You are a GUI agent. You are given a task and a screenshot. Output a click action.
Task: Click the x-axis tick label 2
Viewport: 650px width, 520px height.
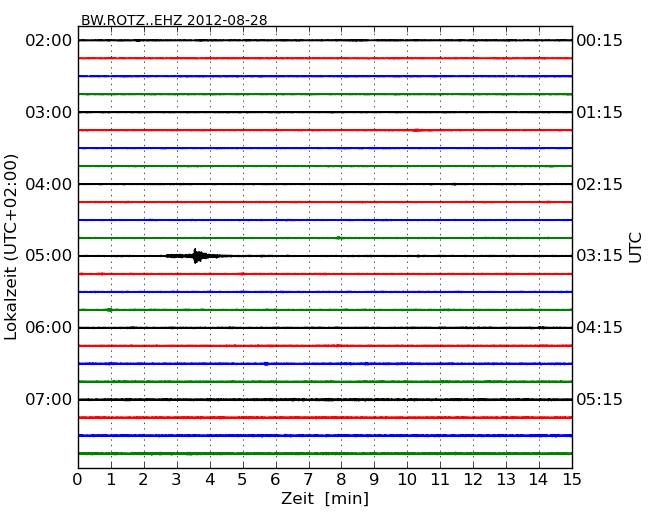tap(143, 480)
